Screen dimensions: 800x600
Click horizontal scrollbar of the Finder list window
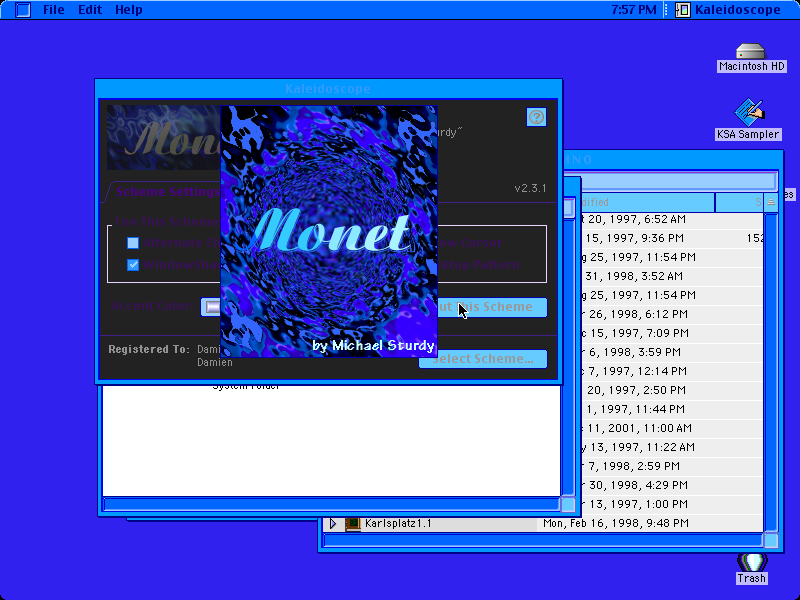(x=543, y=540)
